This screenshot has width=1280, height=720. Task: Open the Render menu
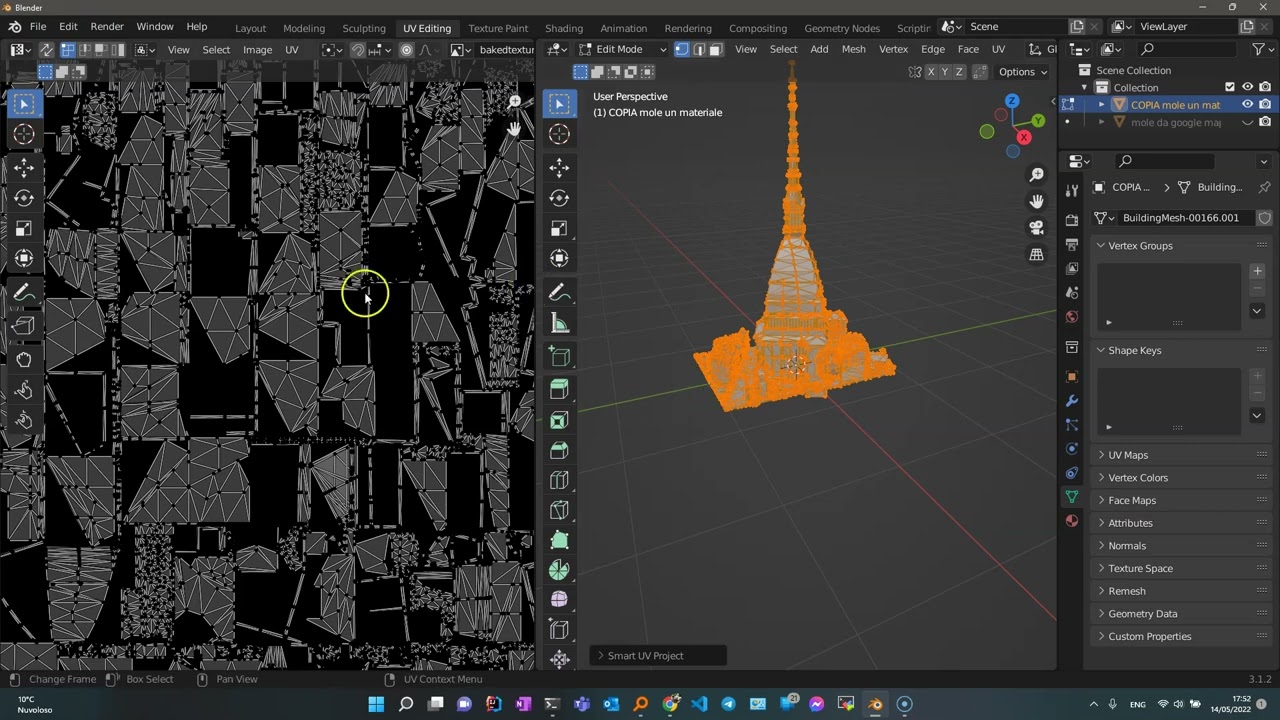(x=107, y=27)
